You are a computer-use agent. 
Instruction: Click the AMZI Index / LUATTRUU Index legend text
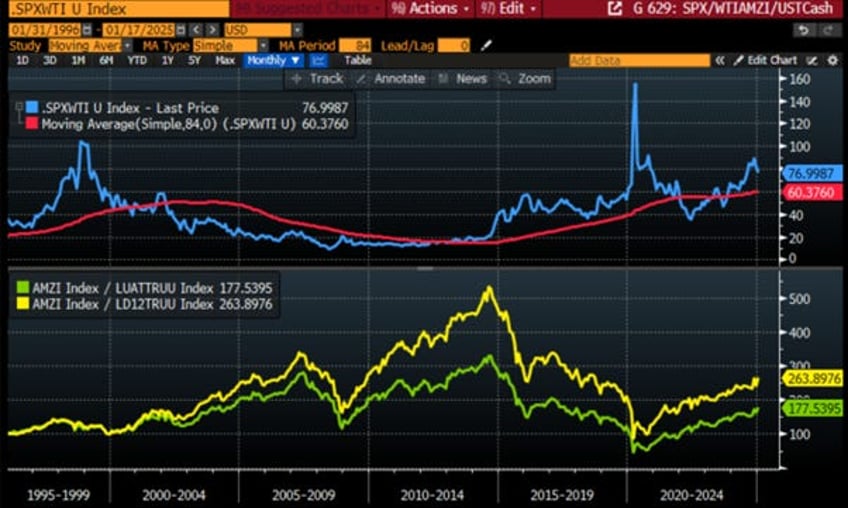pos(122,288)
